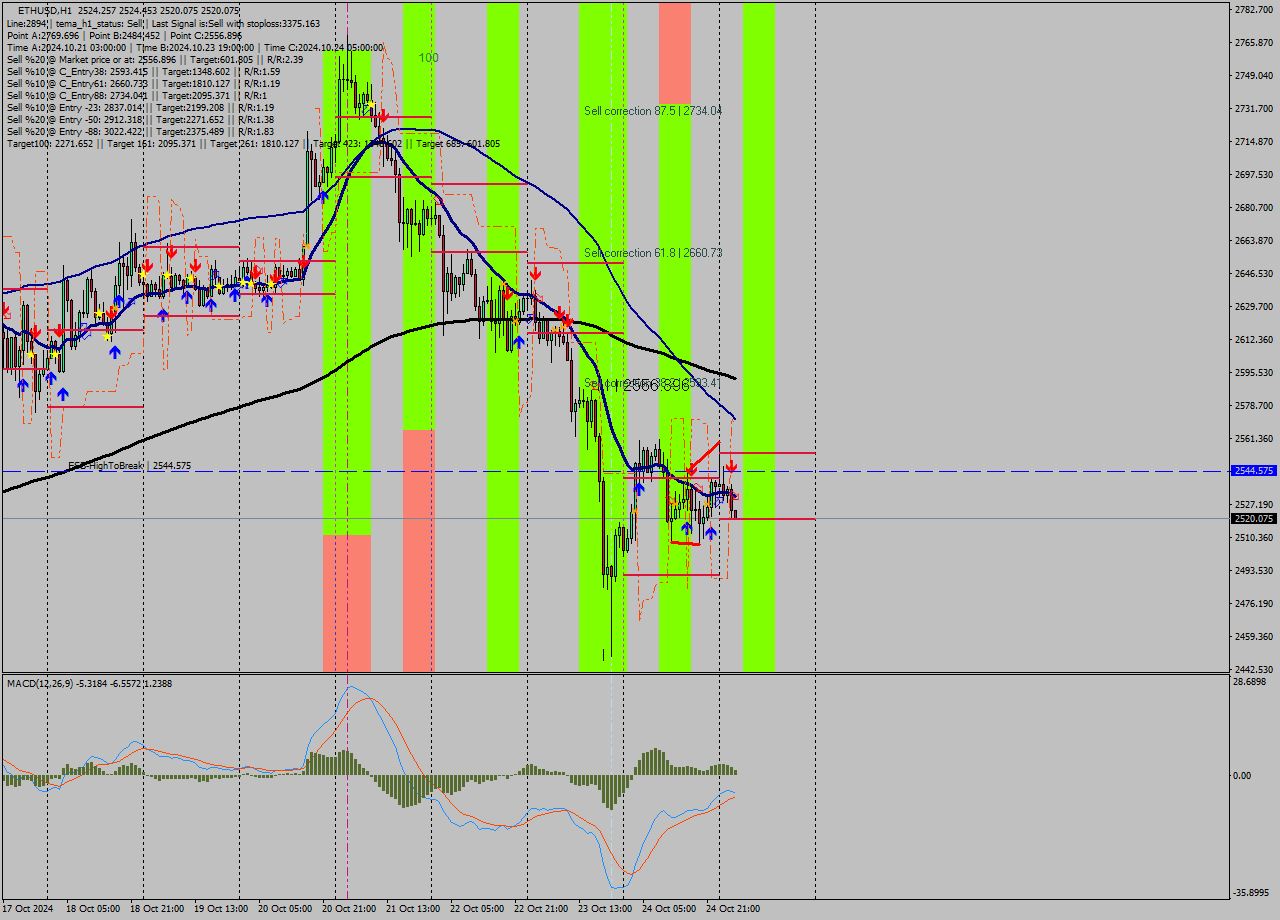Click the -35.8995 MACD scale value
Screen dimensions: 1280x920
(x=1252, y=892)
